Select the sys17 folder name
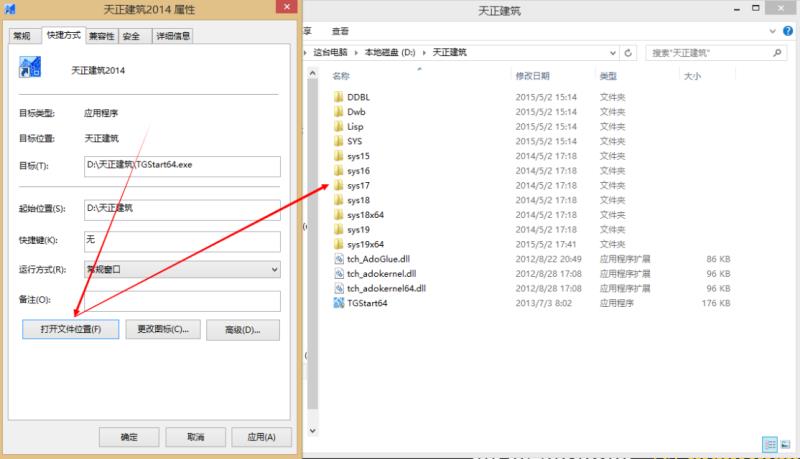 click(x=358, y=186)
